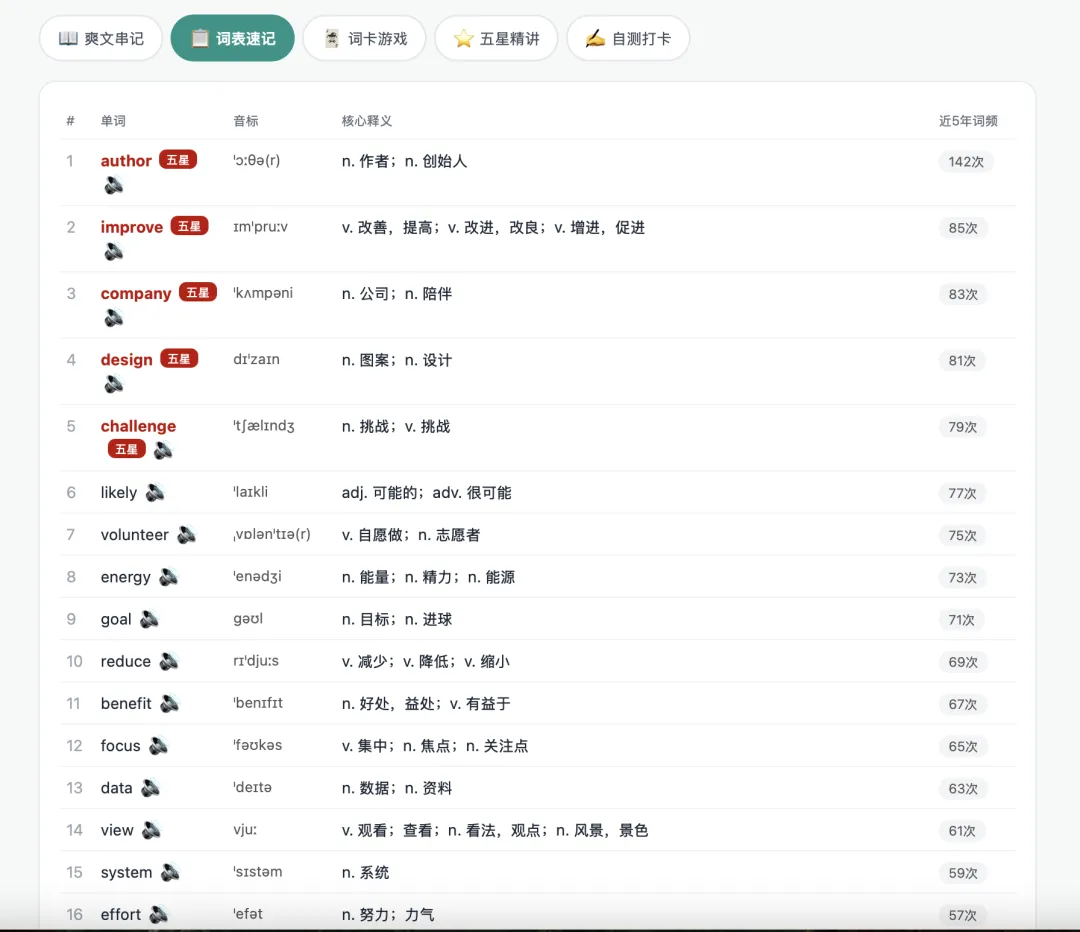The image size is (1080, 932).
Task: Play pronunciation audio for goal
Action: [x=149, y=619]
